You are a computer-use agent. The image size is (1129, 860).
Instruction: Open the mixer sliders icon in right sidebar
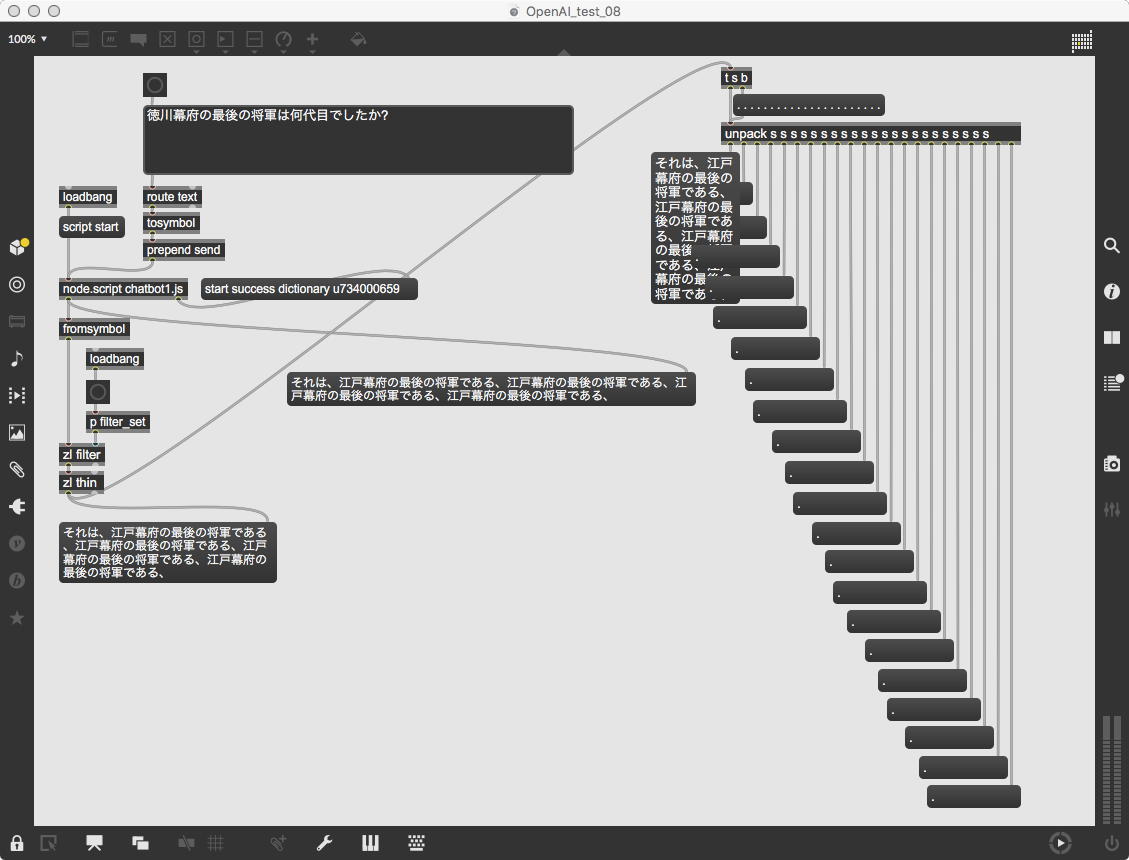[1112, 509]
